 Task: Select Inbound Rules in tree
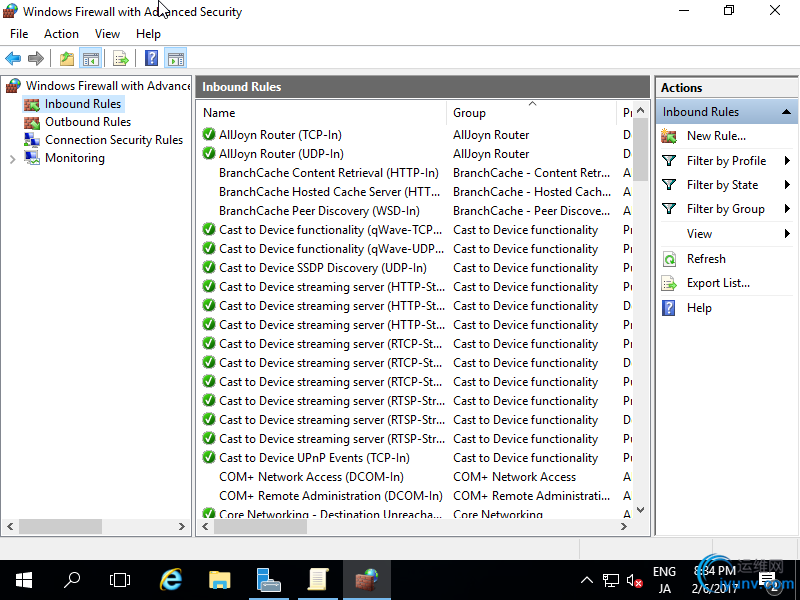[x=83, y=104]
